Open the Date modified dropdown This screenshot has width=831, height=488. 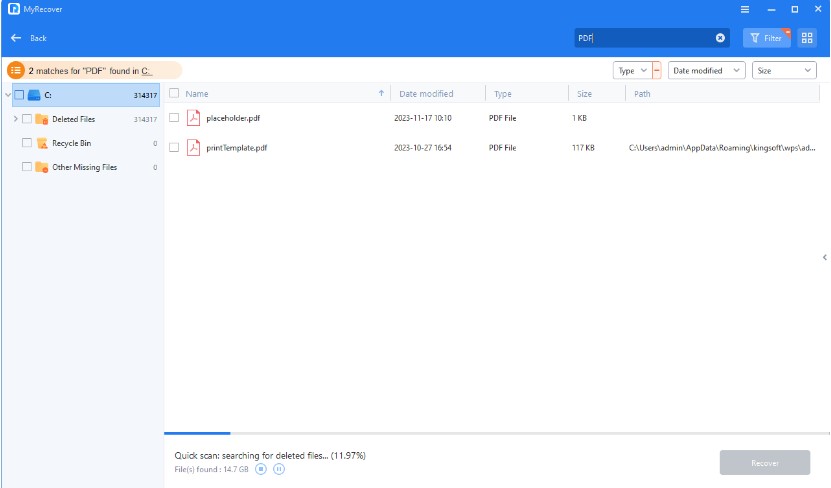coord(707,70)
